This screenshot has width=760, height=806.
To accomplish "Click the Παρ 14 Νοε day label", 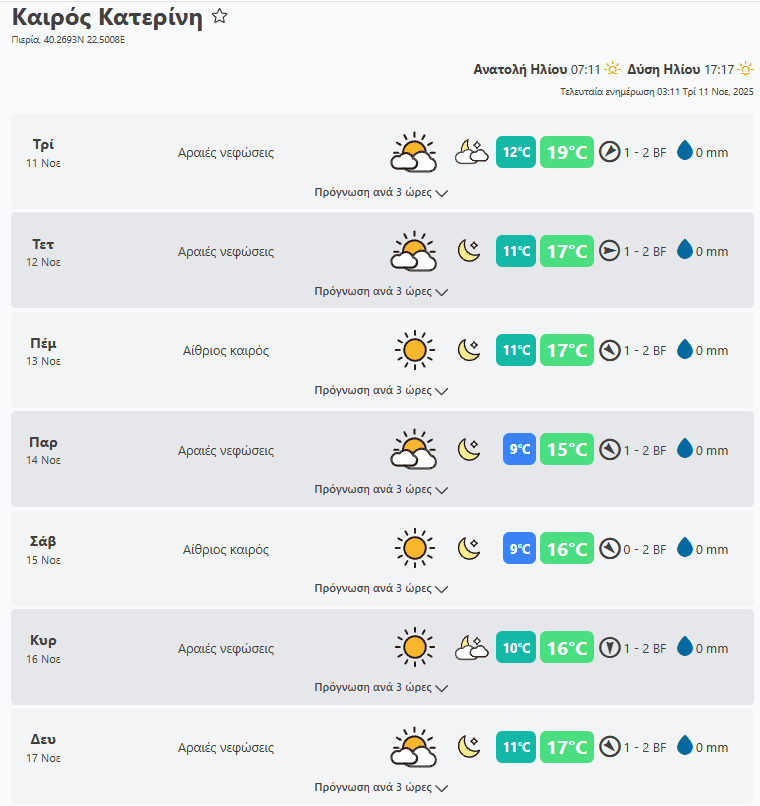I will coord(43,449).
